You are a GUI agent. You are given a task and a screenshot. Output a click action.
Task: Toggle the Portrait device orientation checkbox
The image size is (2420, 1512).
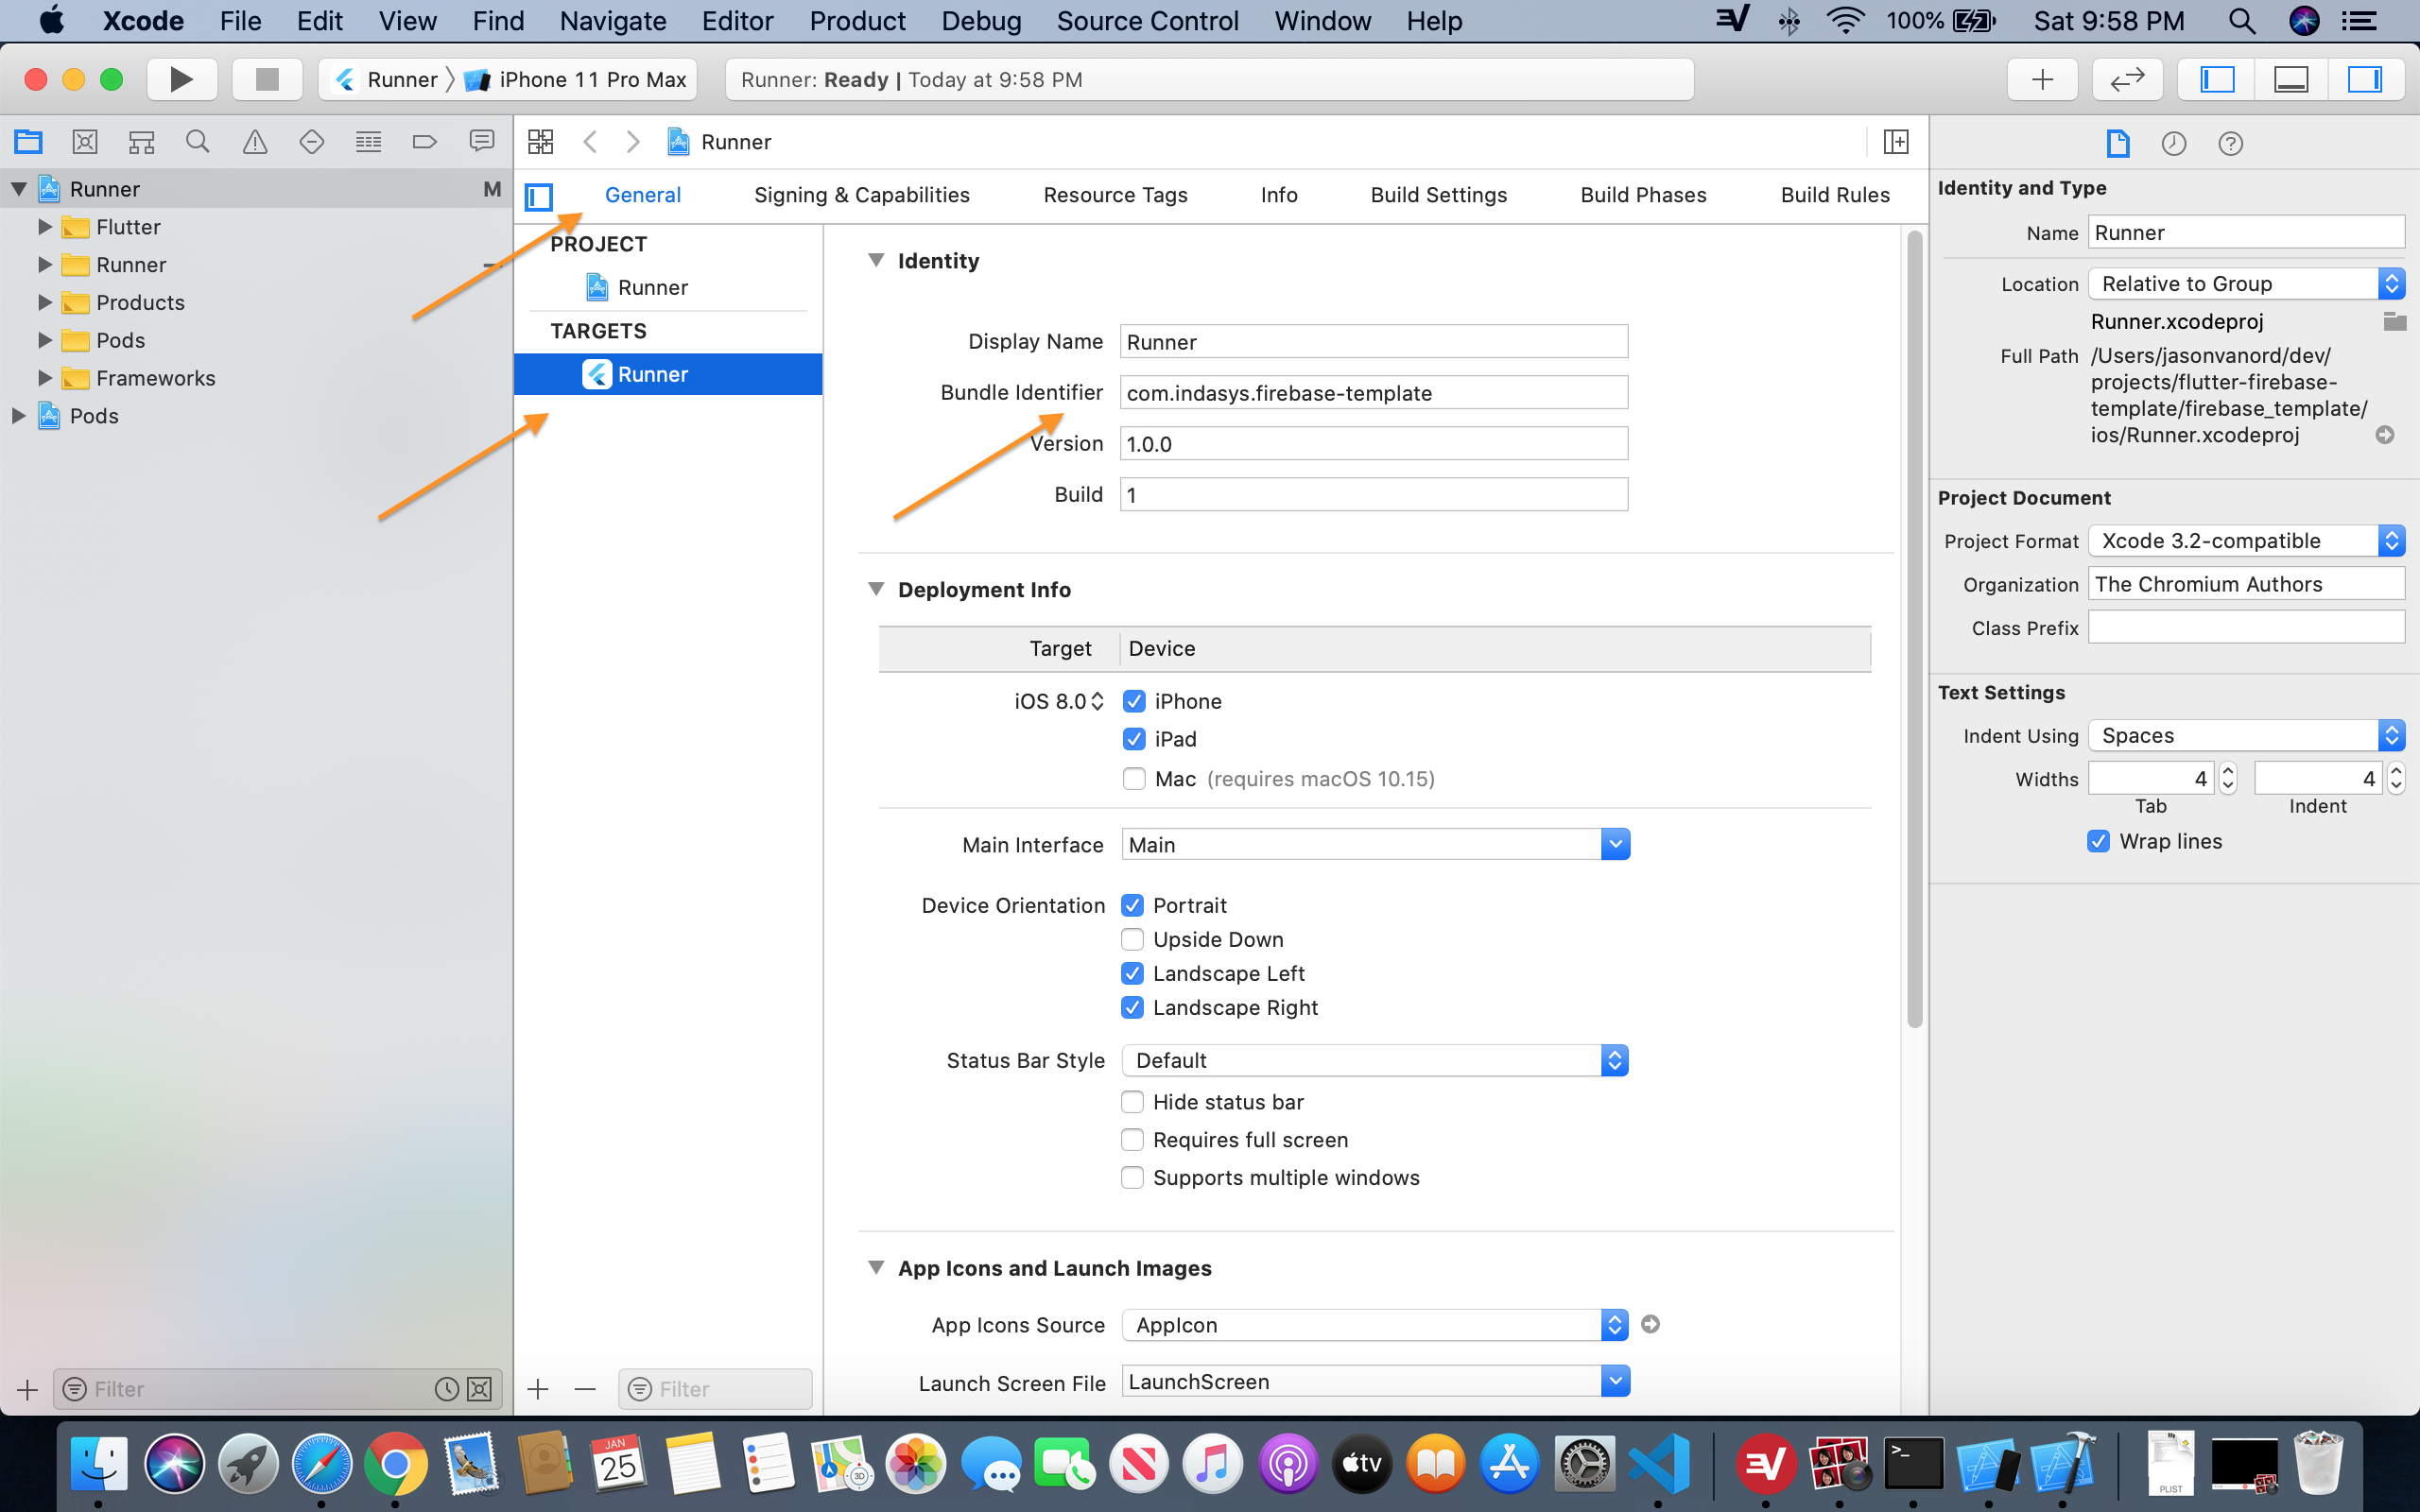click(x=1132, y=904)
